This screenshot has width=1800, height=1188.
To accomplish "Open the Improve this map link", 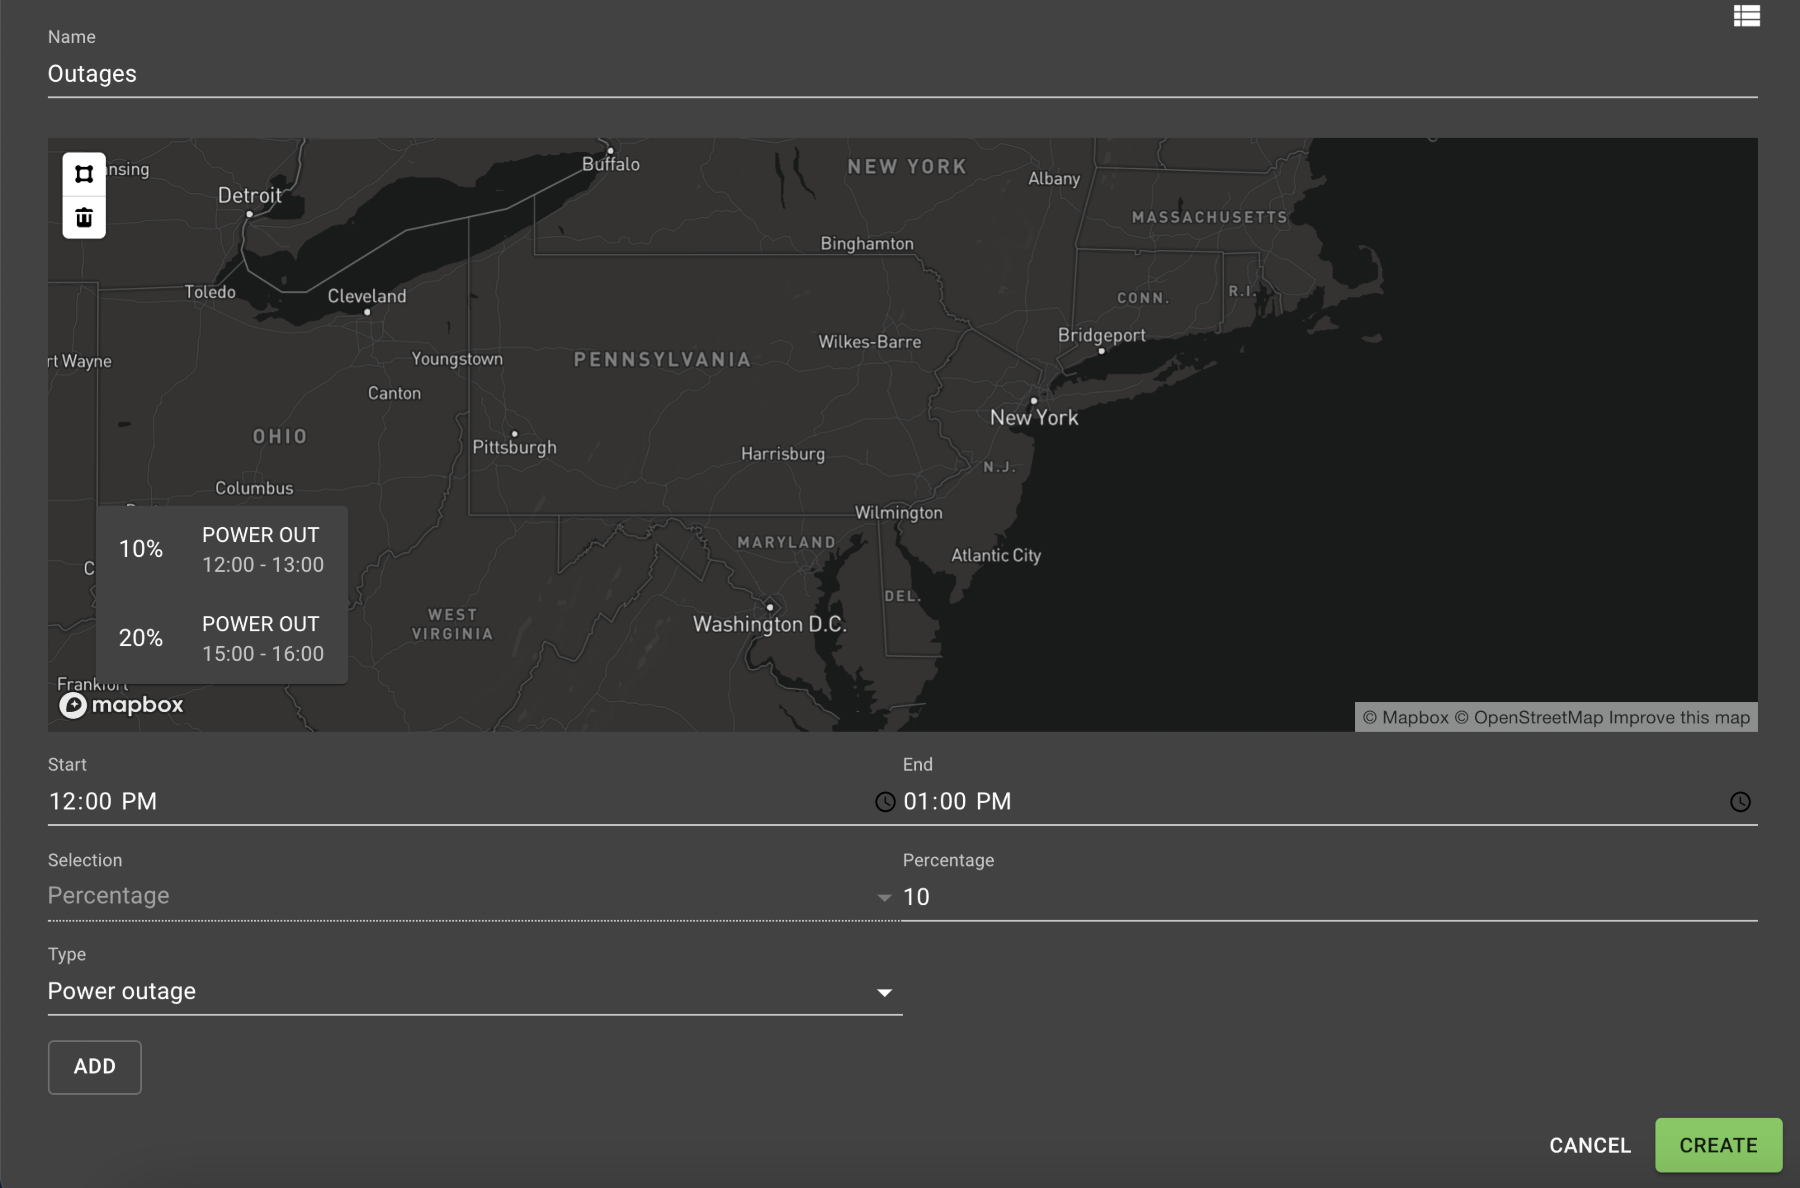I will [x=1678, y=717].
